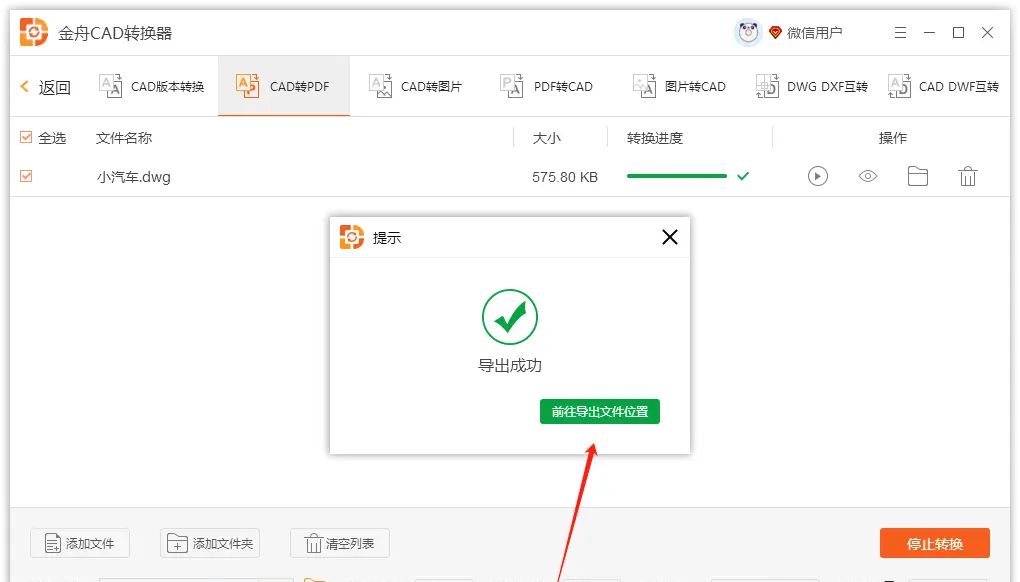This screenshot has height=582, width=1020.
Task: Select the CAD转PDF tab
Action: (x=284, y=86)
